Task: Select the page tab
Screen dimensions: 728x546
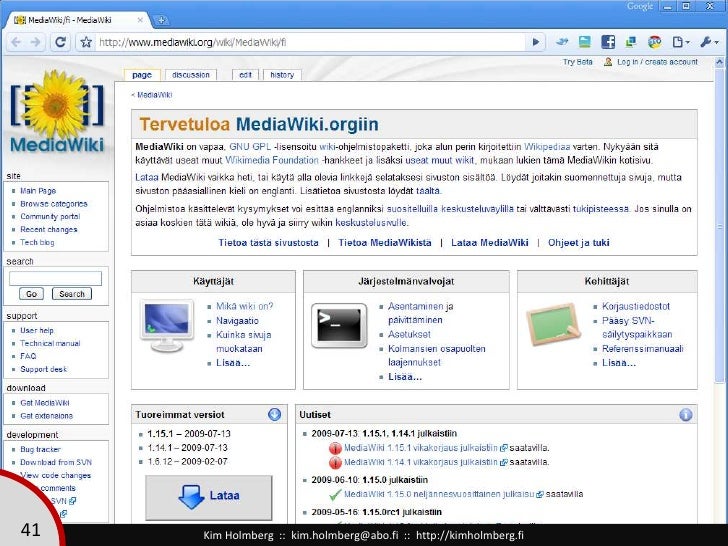Action: tap(142, 75)
